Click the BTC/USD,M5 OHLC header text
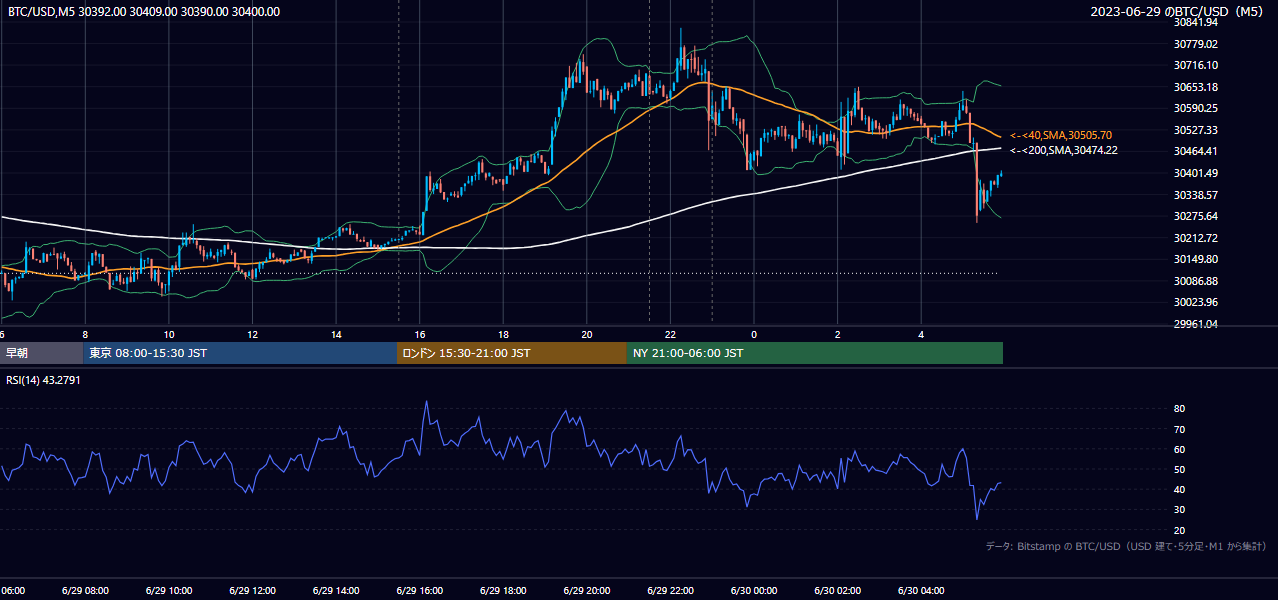This screenshot has width=1278, height=600. pos(144,12)
